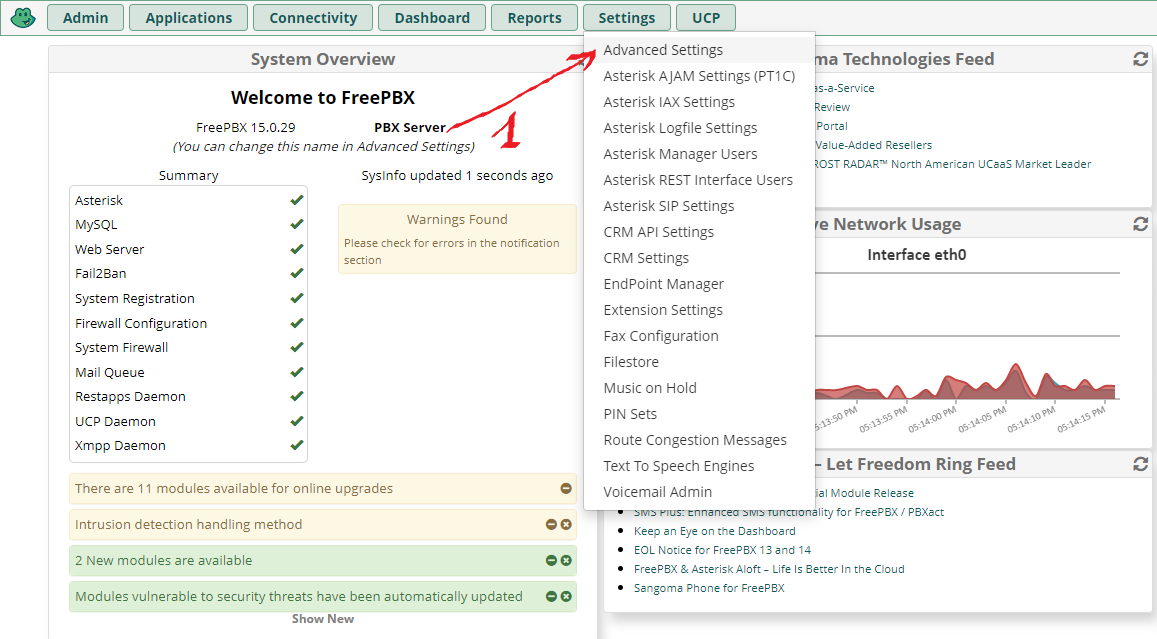The width and height of the screenshot is (1157, 639).
Task: Open Music on Hold settings
Action: (x=699, y=388)
